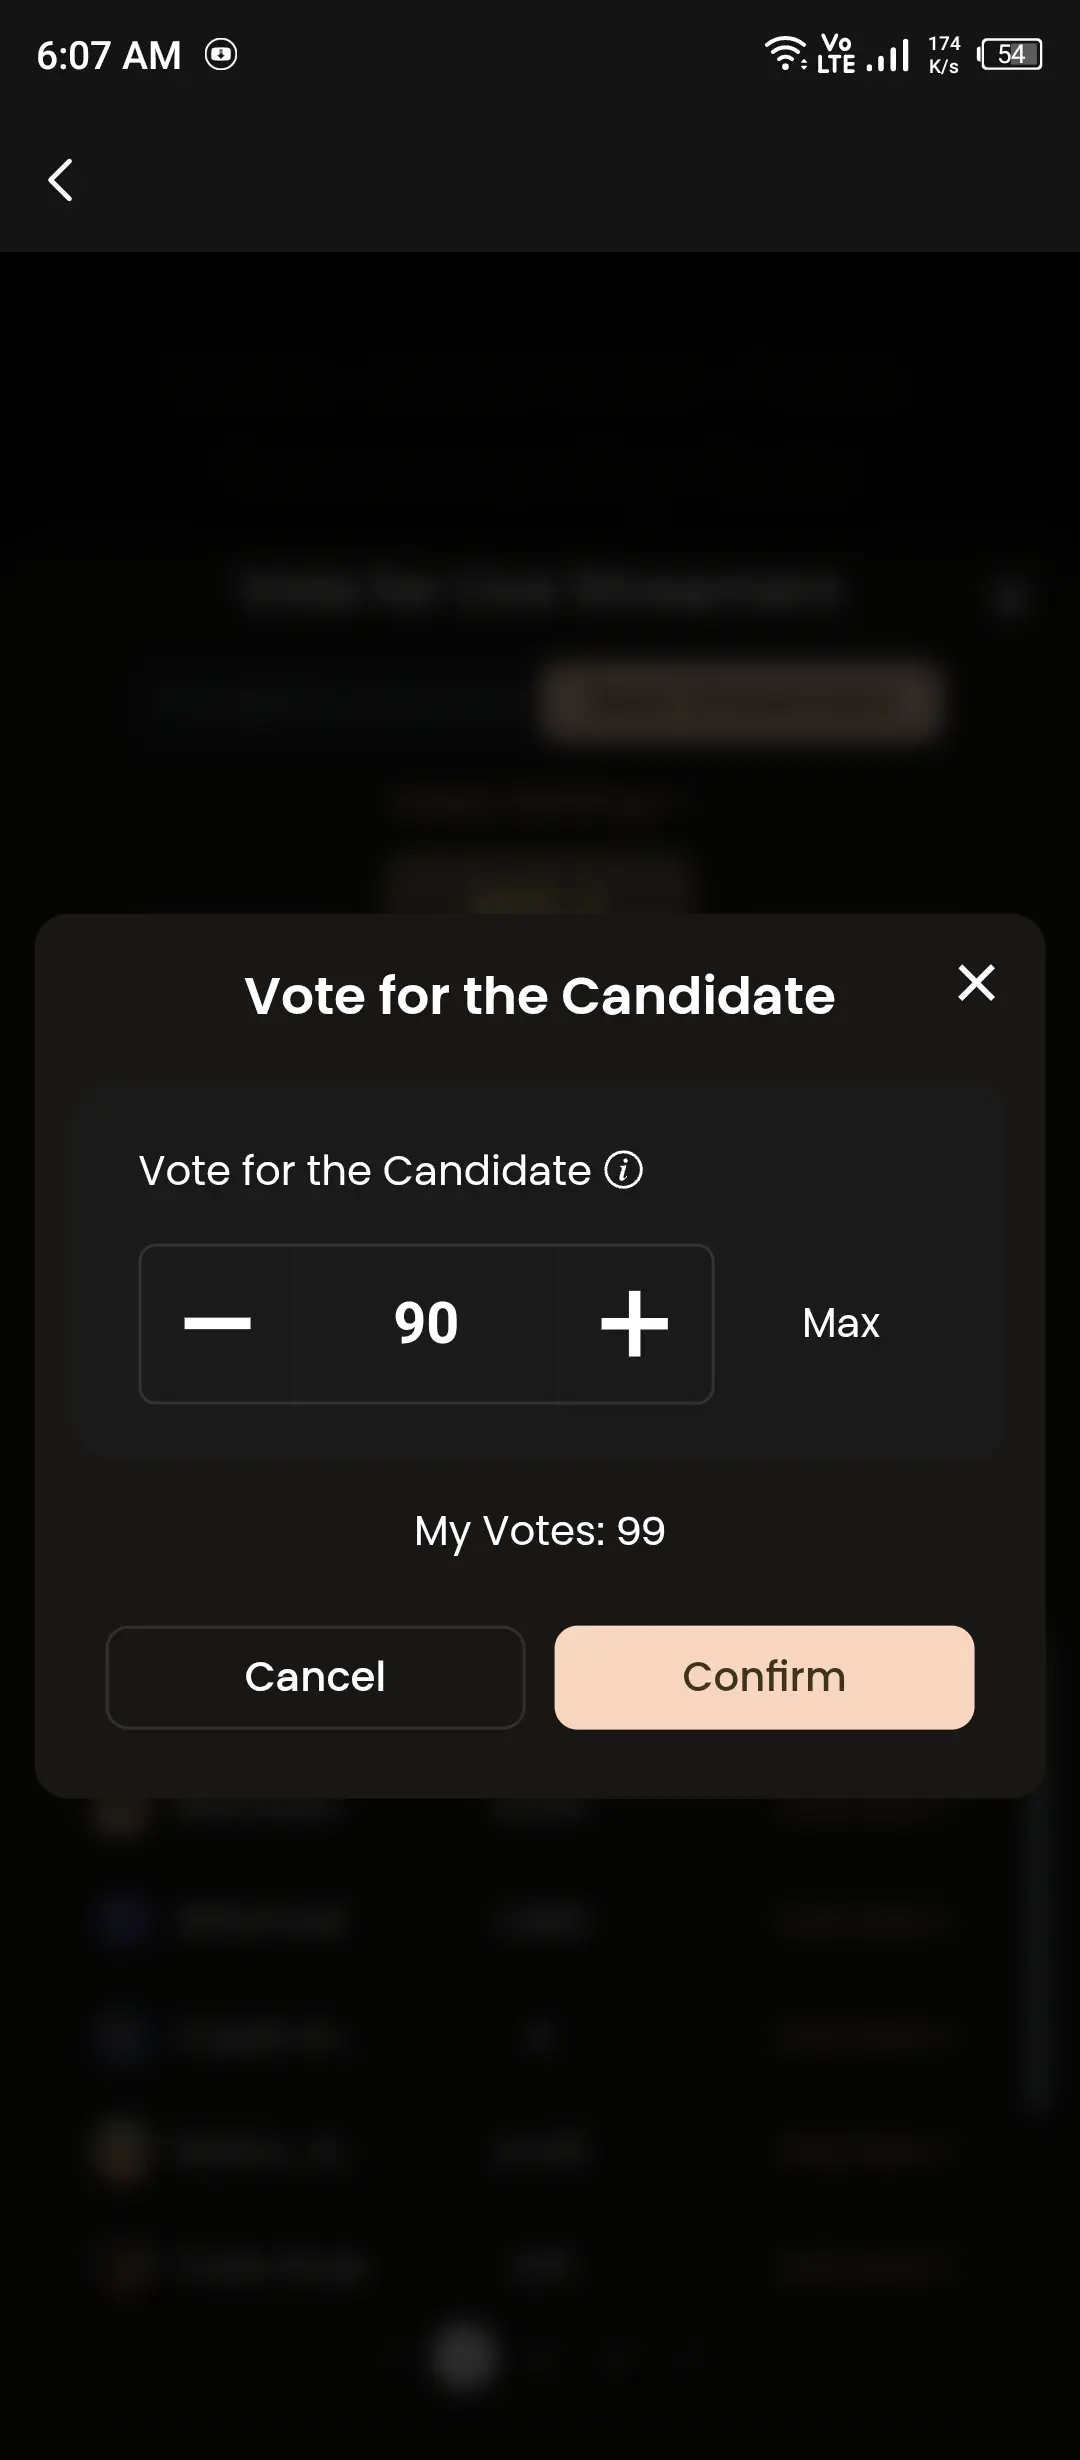The width and height of the screenshot is (1080, 2460).
Task: Tap the battery level indicator
Action: [1010, 54]
